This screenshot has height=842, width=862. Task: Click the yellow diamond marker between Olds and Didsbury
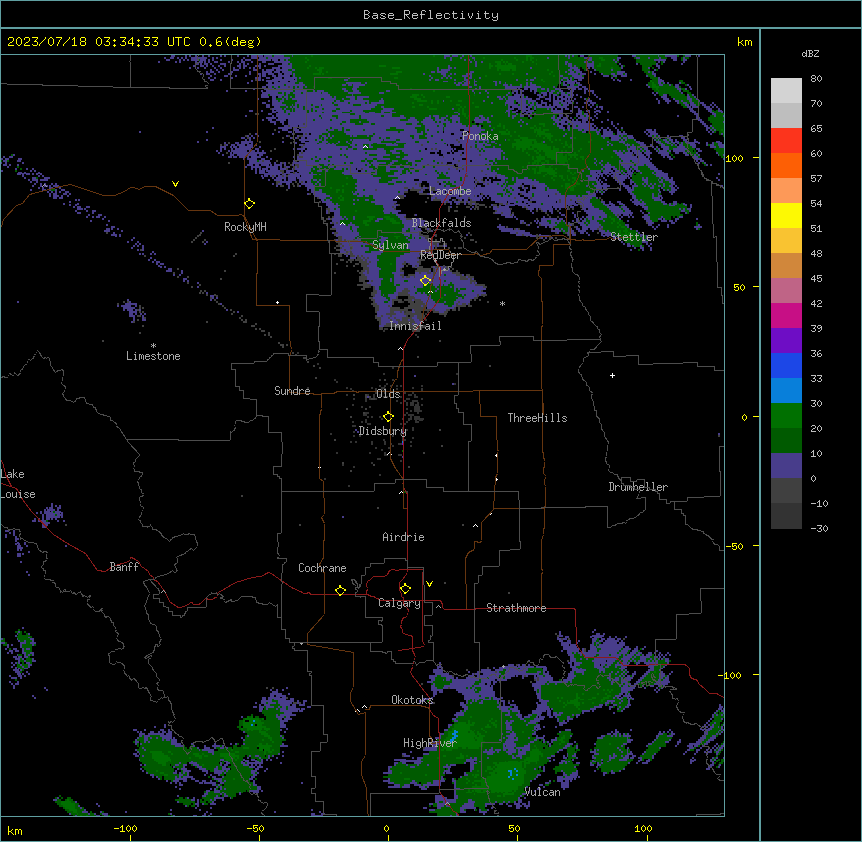388,417
